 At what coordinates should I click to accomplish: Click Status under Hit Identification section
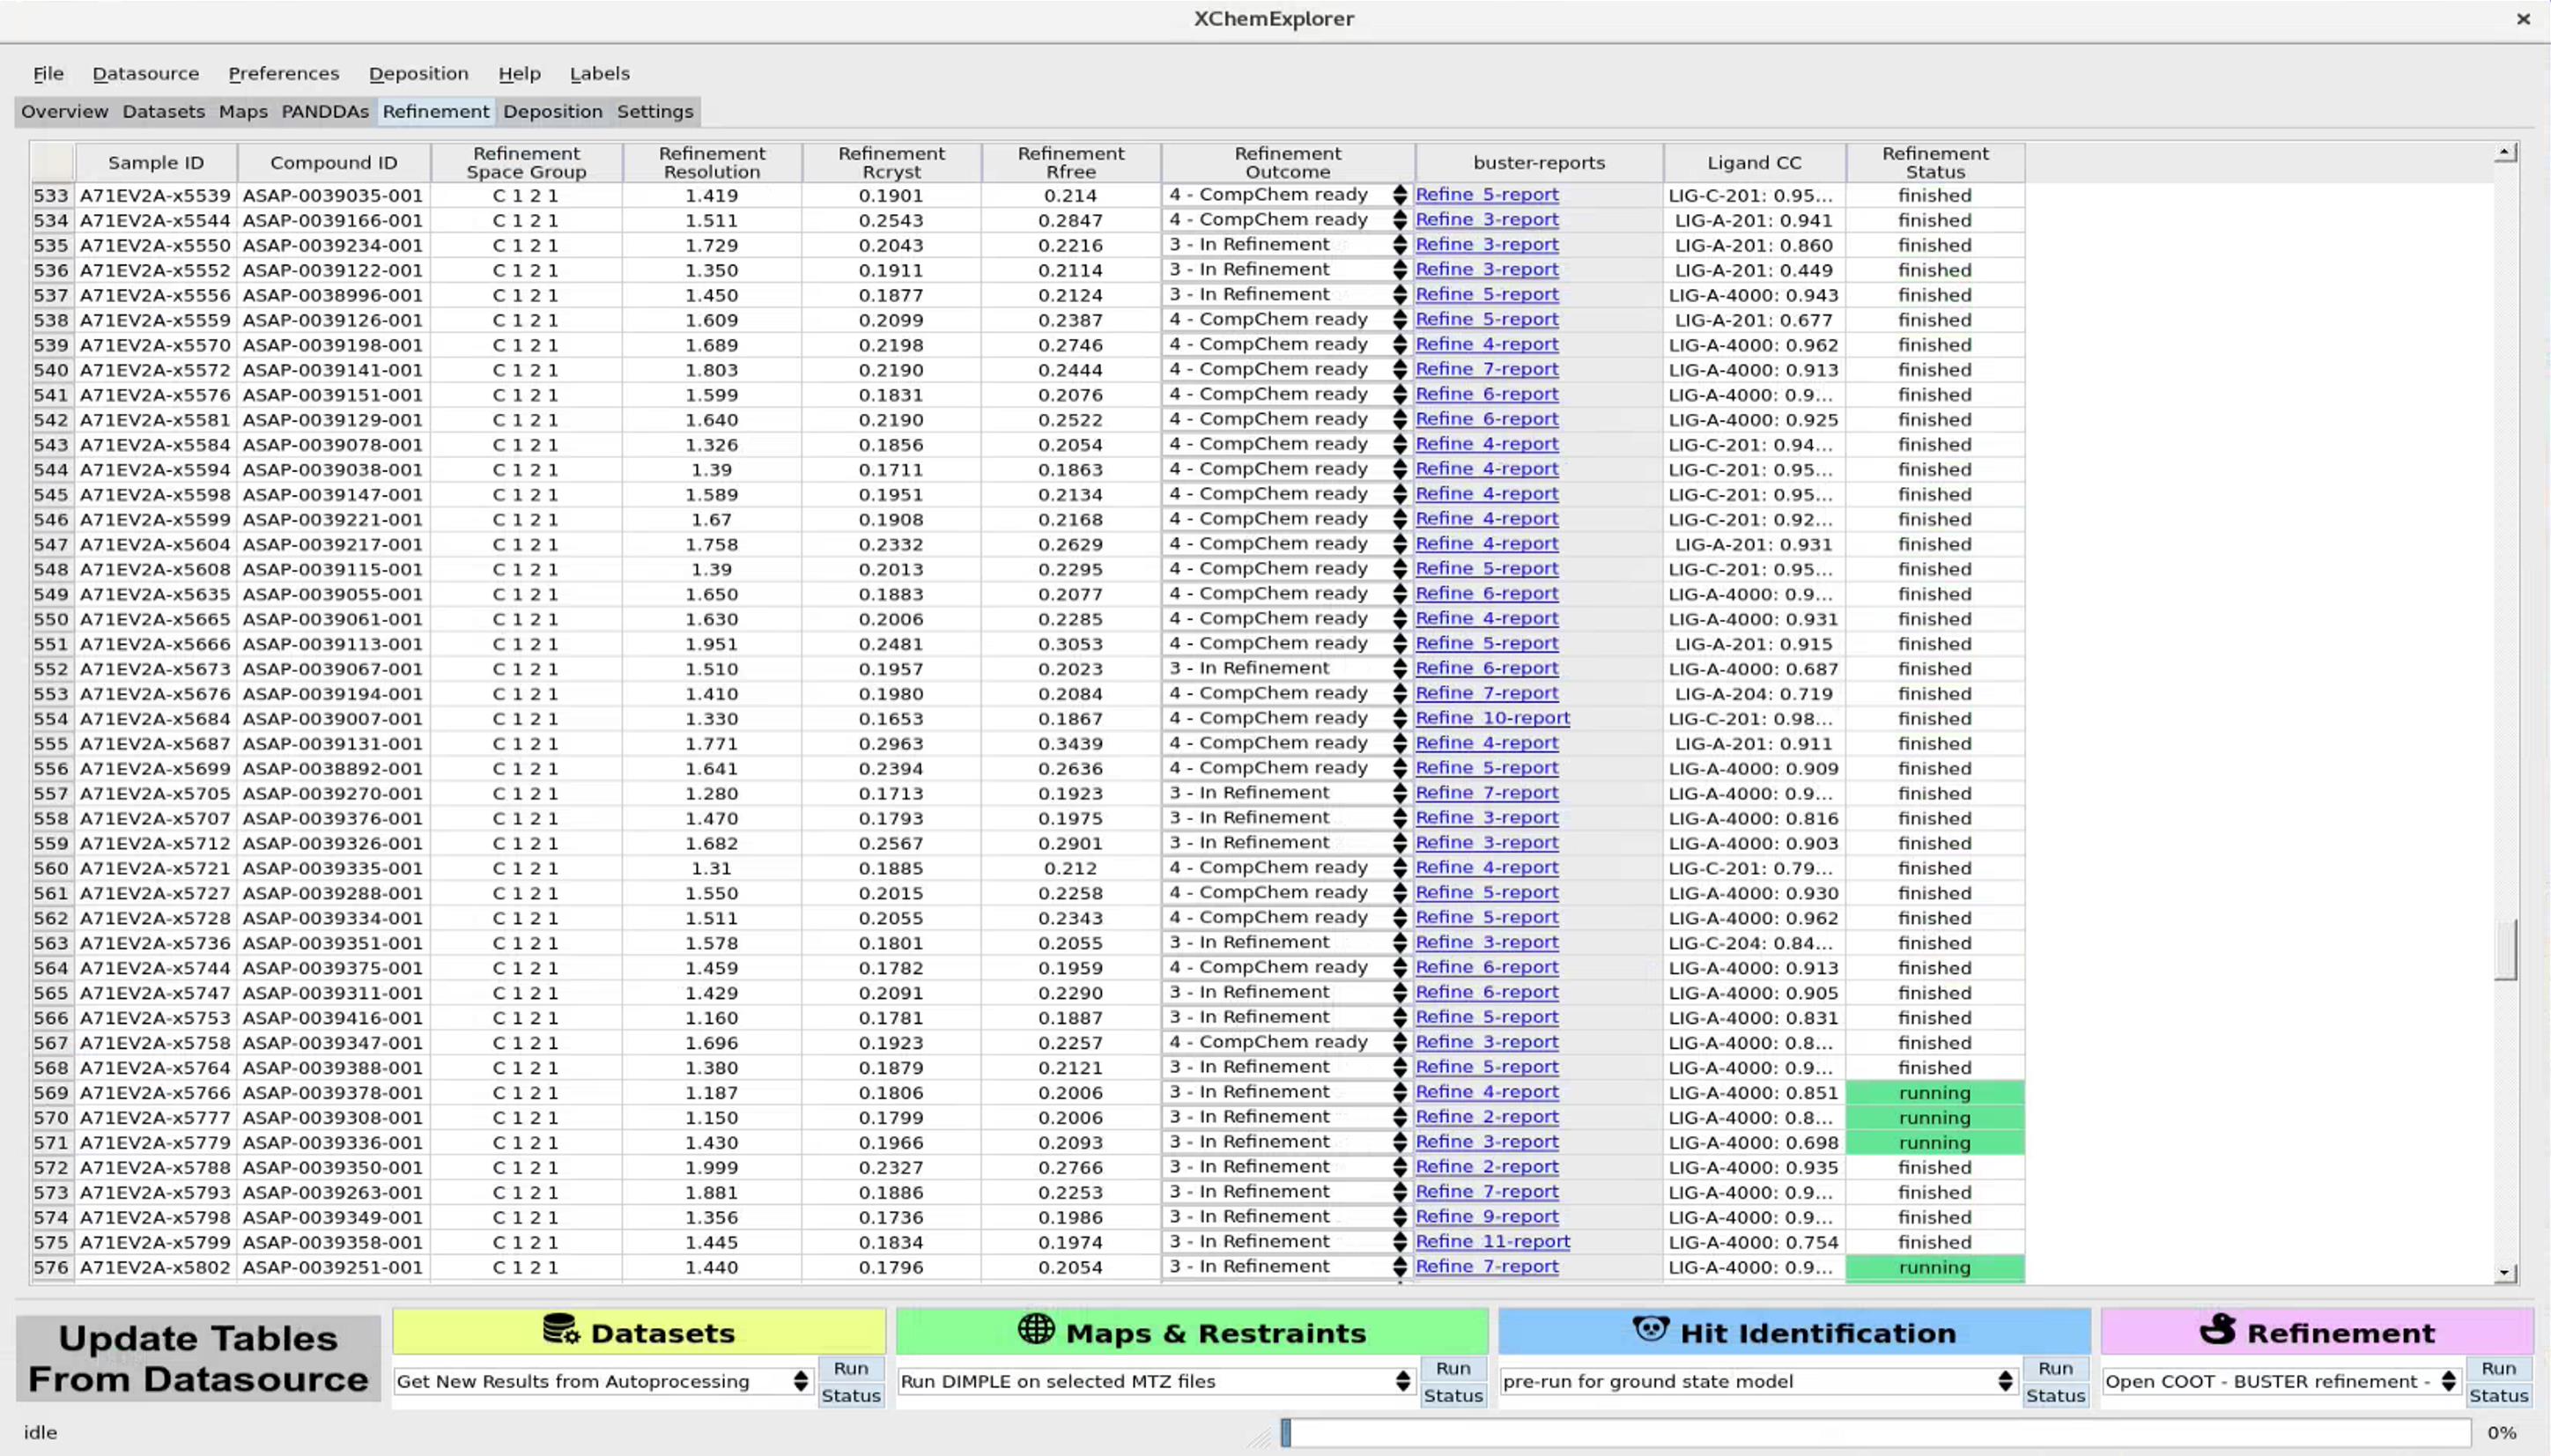pos(2055,1395)
